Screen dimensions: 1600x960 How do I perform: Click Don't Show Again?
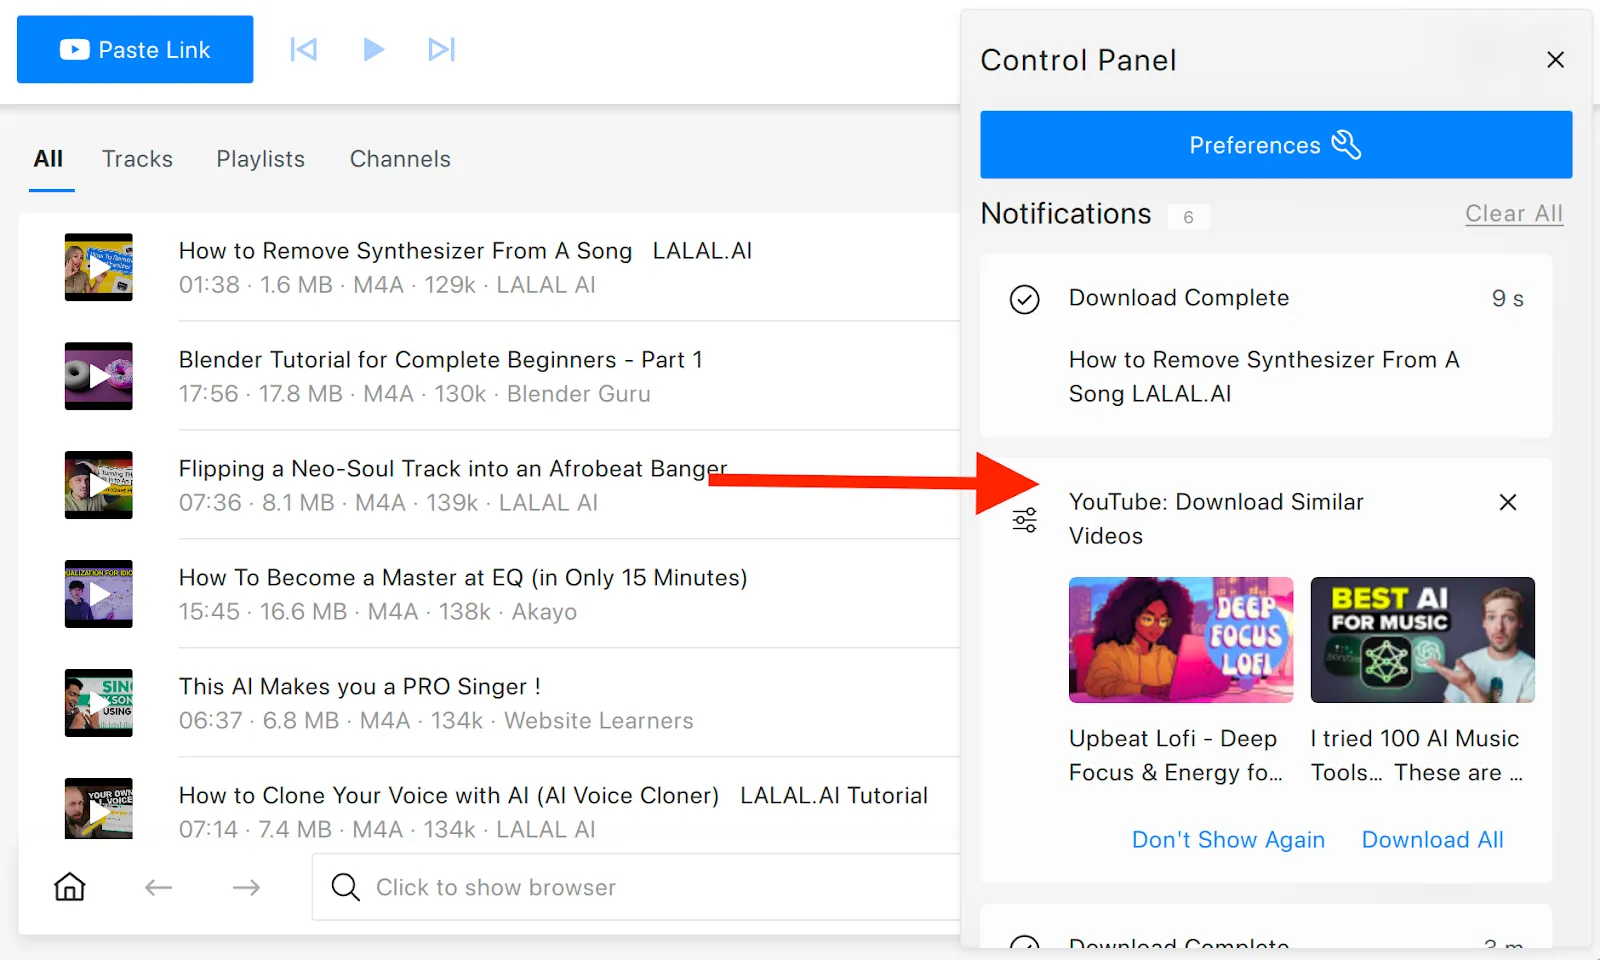coord(1228,840)
